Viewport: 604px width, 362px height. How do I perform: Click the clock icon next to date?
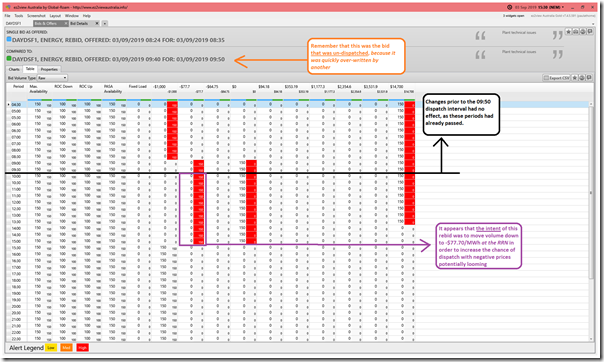(x=509, y=7)
